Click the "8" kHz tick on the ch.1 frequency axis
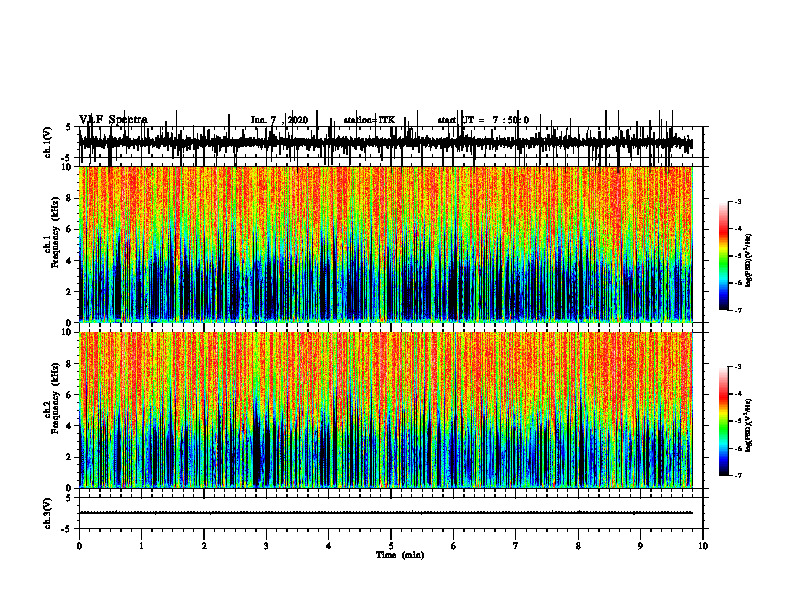Image resolution: width=792 pixels, height=612 pixels. click(69, 198)
